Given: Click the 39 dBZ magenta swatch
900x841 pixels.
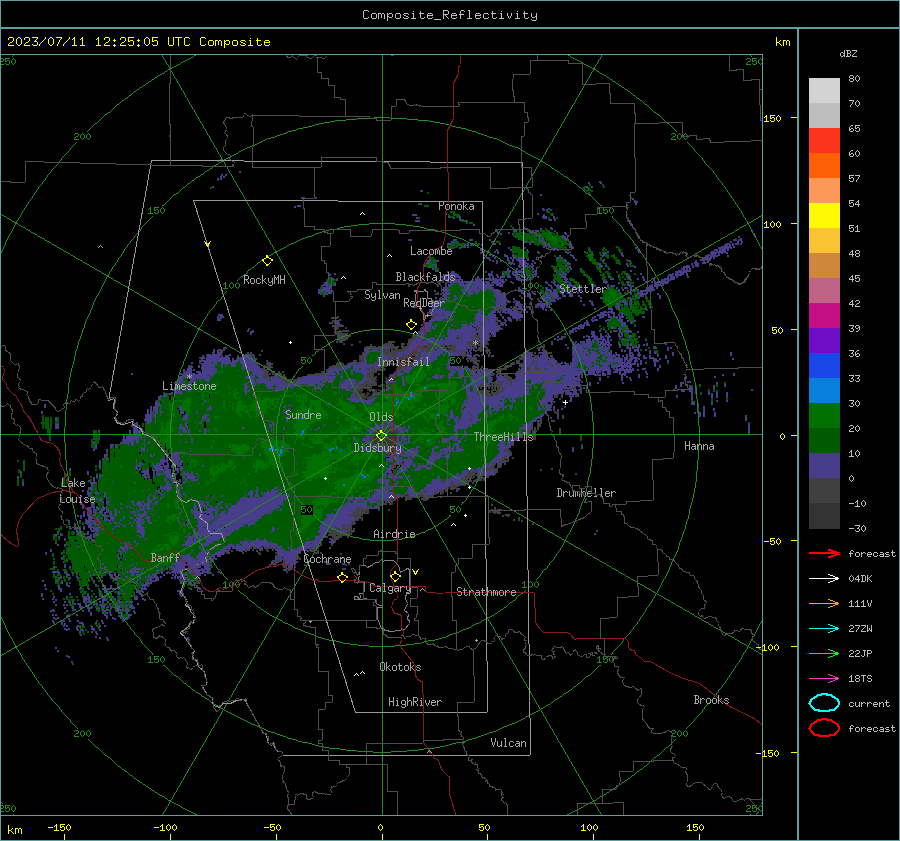Looking at the screenshot, I should [x=824, y=315].
